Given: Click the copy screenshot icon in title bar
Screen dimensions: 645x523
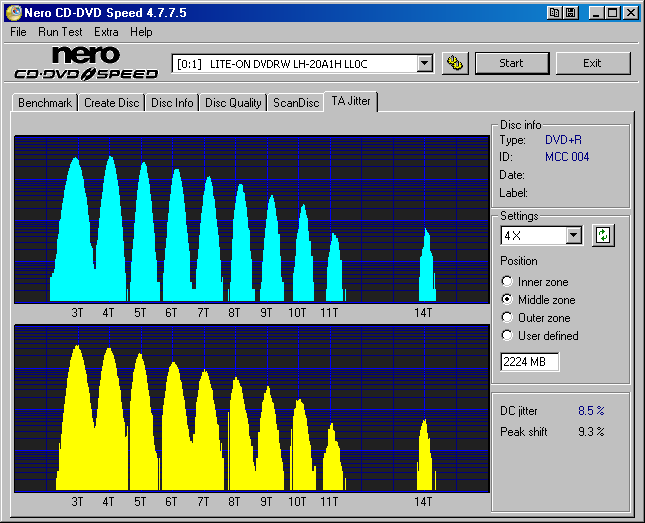Looking at the screenshot, I should click(555, 13).
